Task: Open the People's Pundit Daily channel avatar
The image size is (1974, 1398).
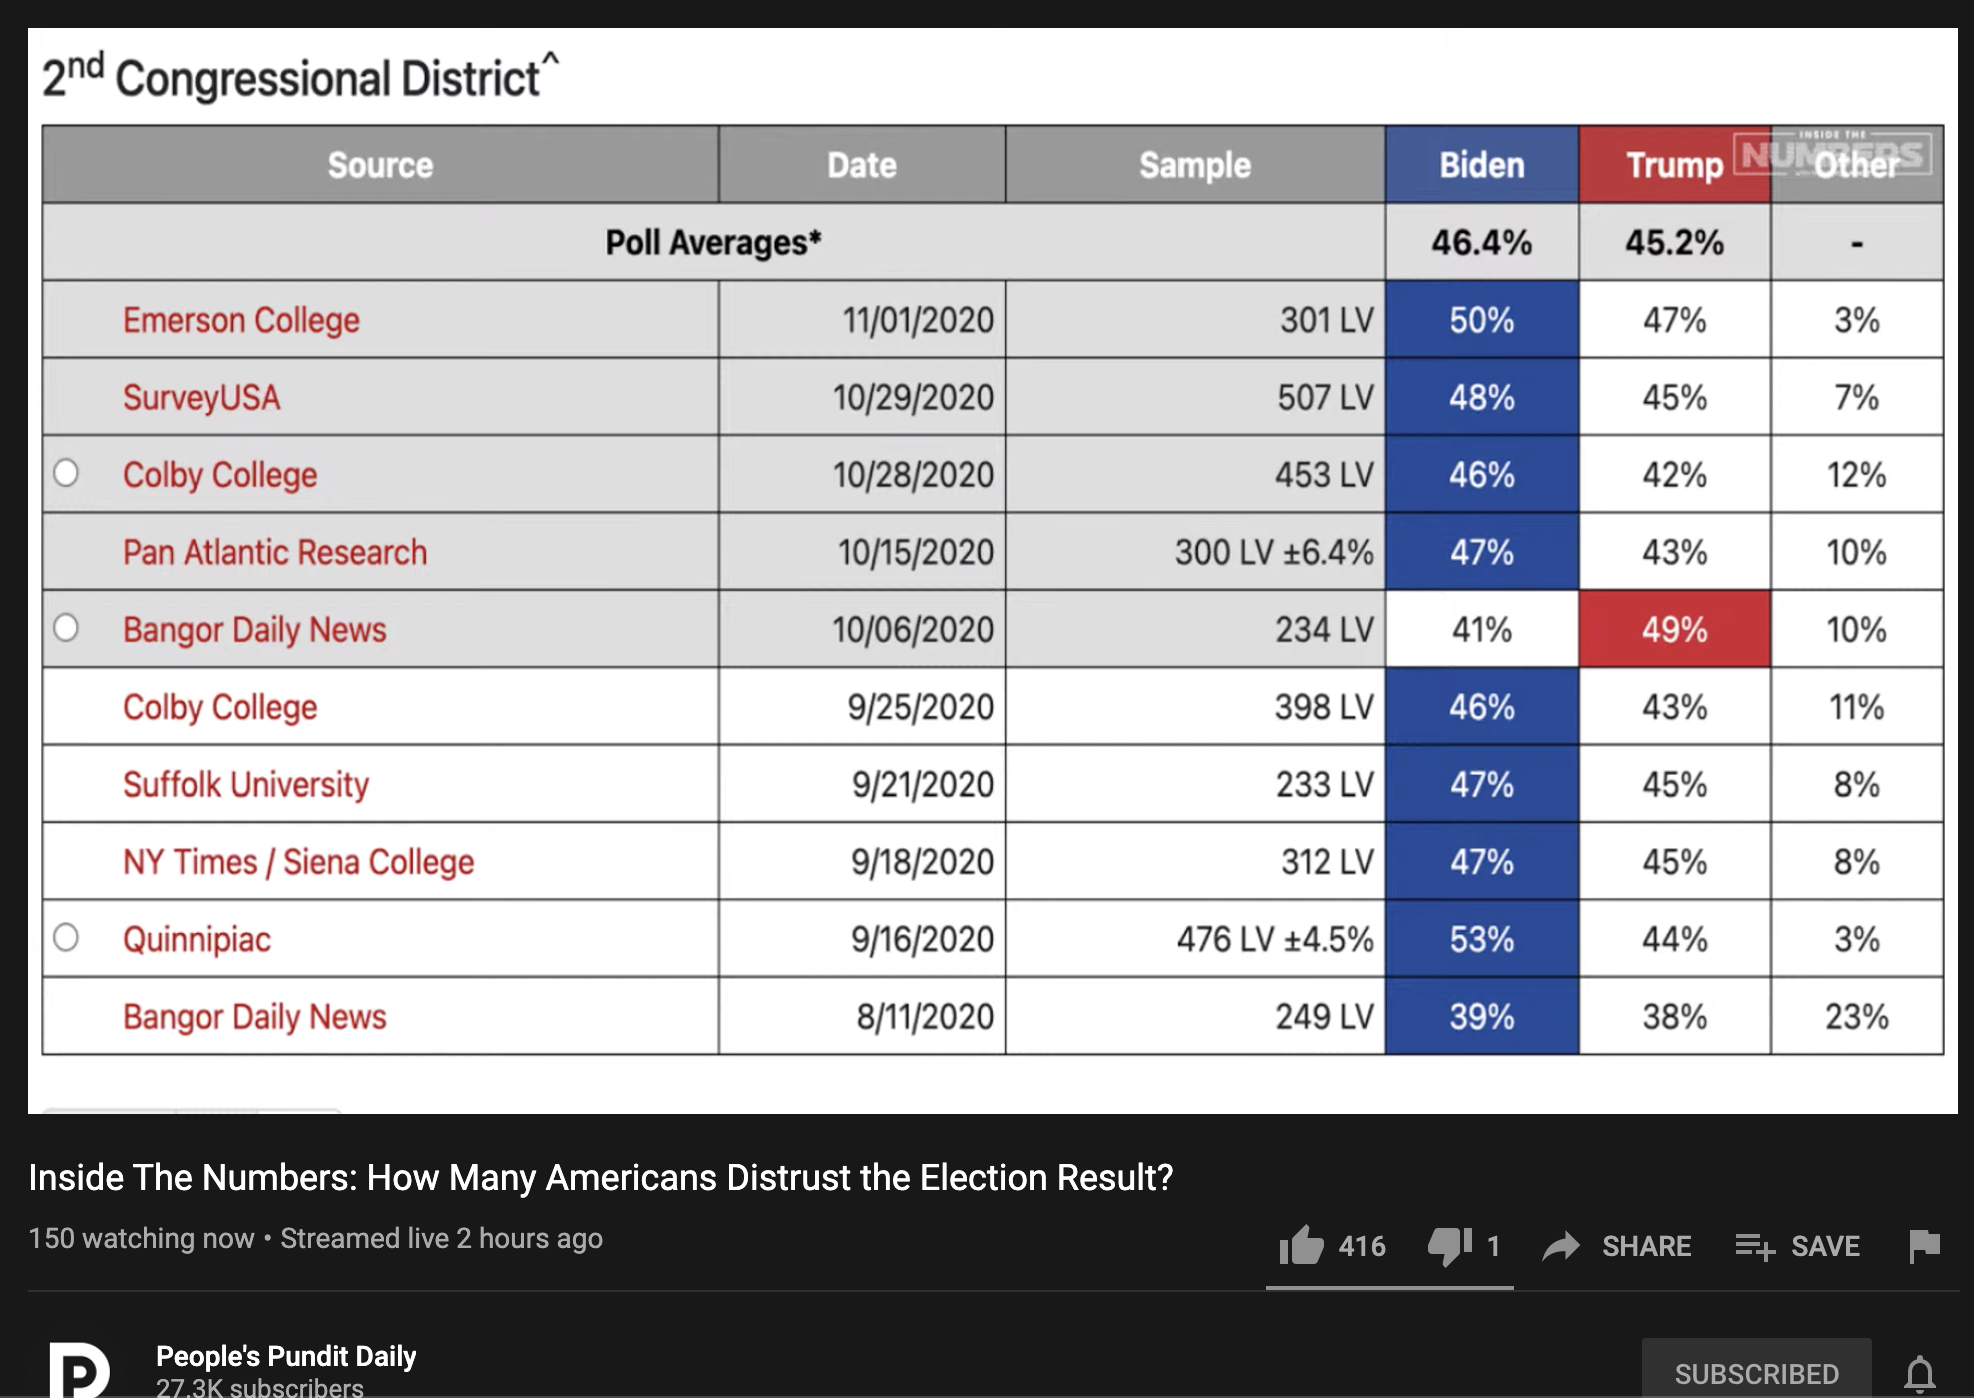Action: coord(80,1370)
